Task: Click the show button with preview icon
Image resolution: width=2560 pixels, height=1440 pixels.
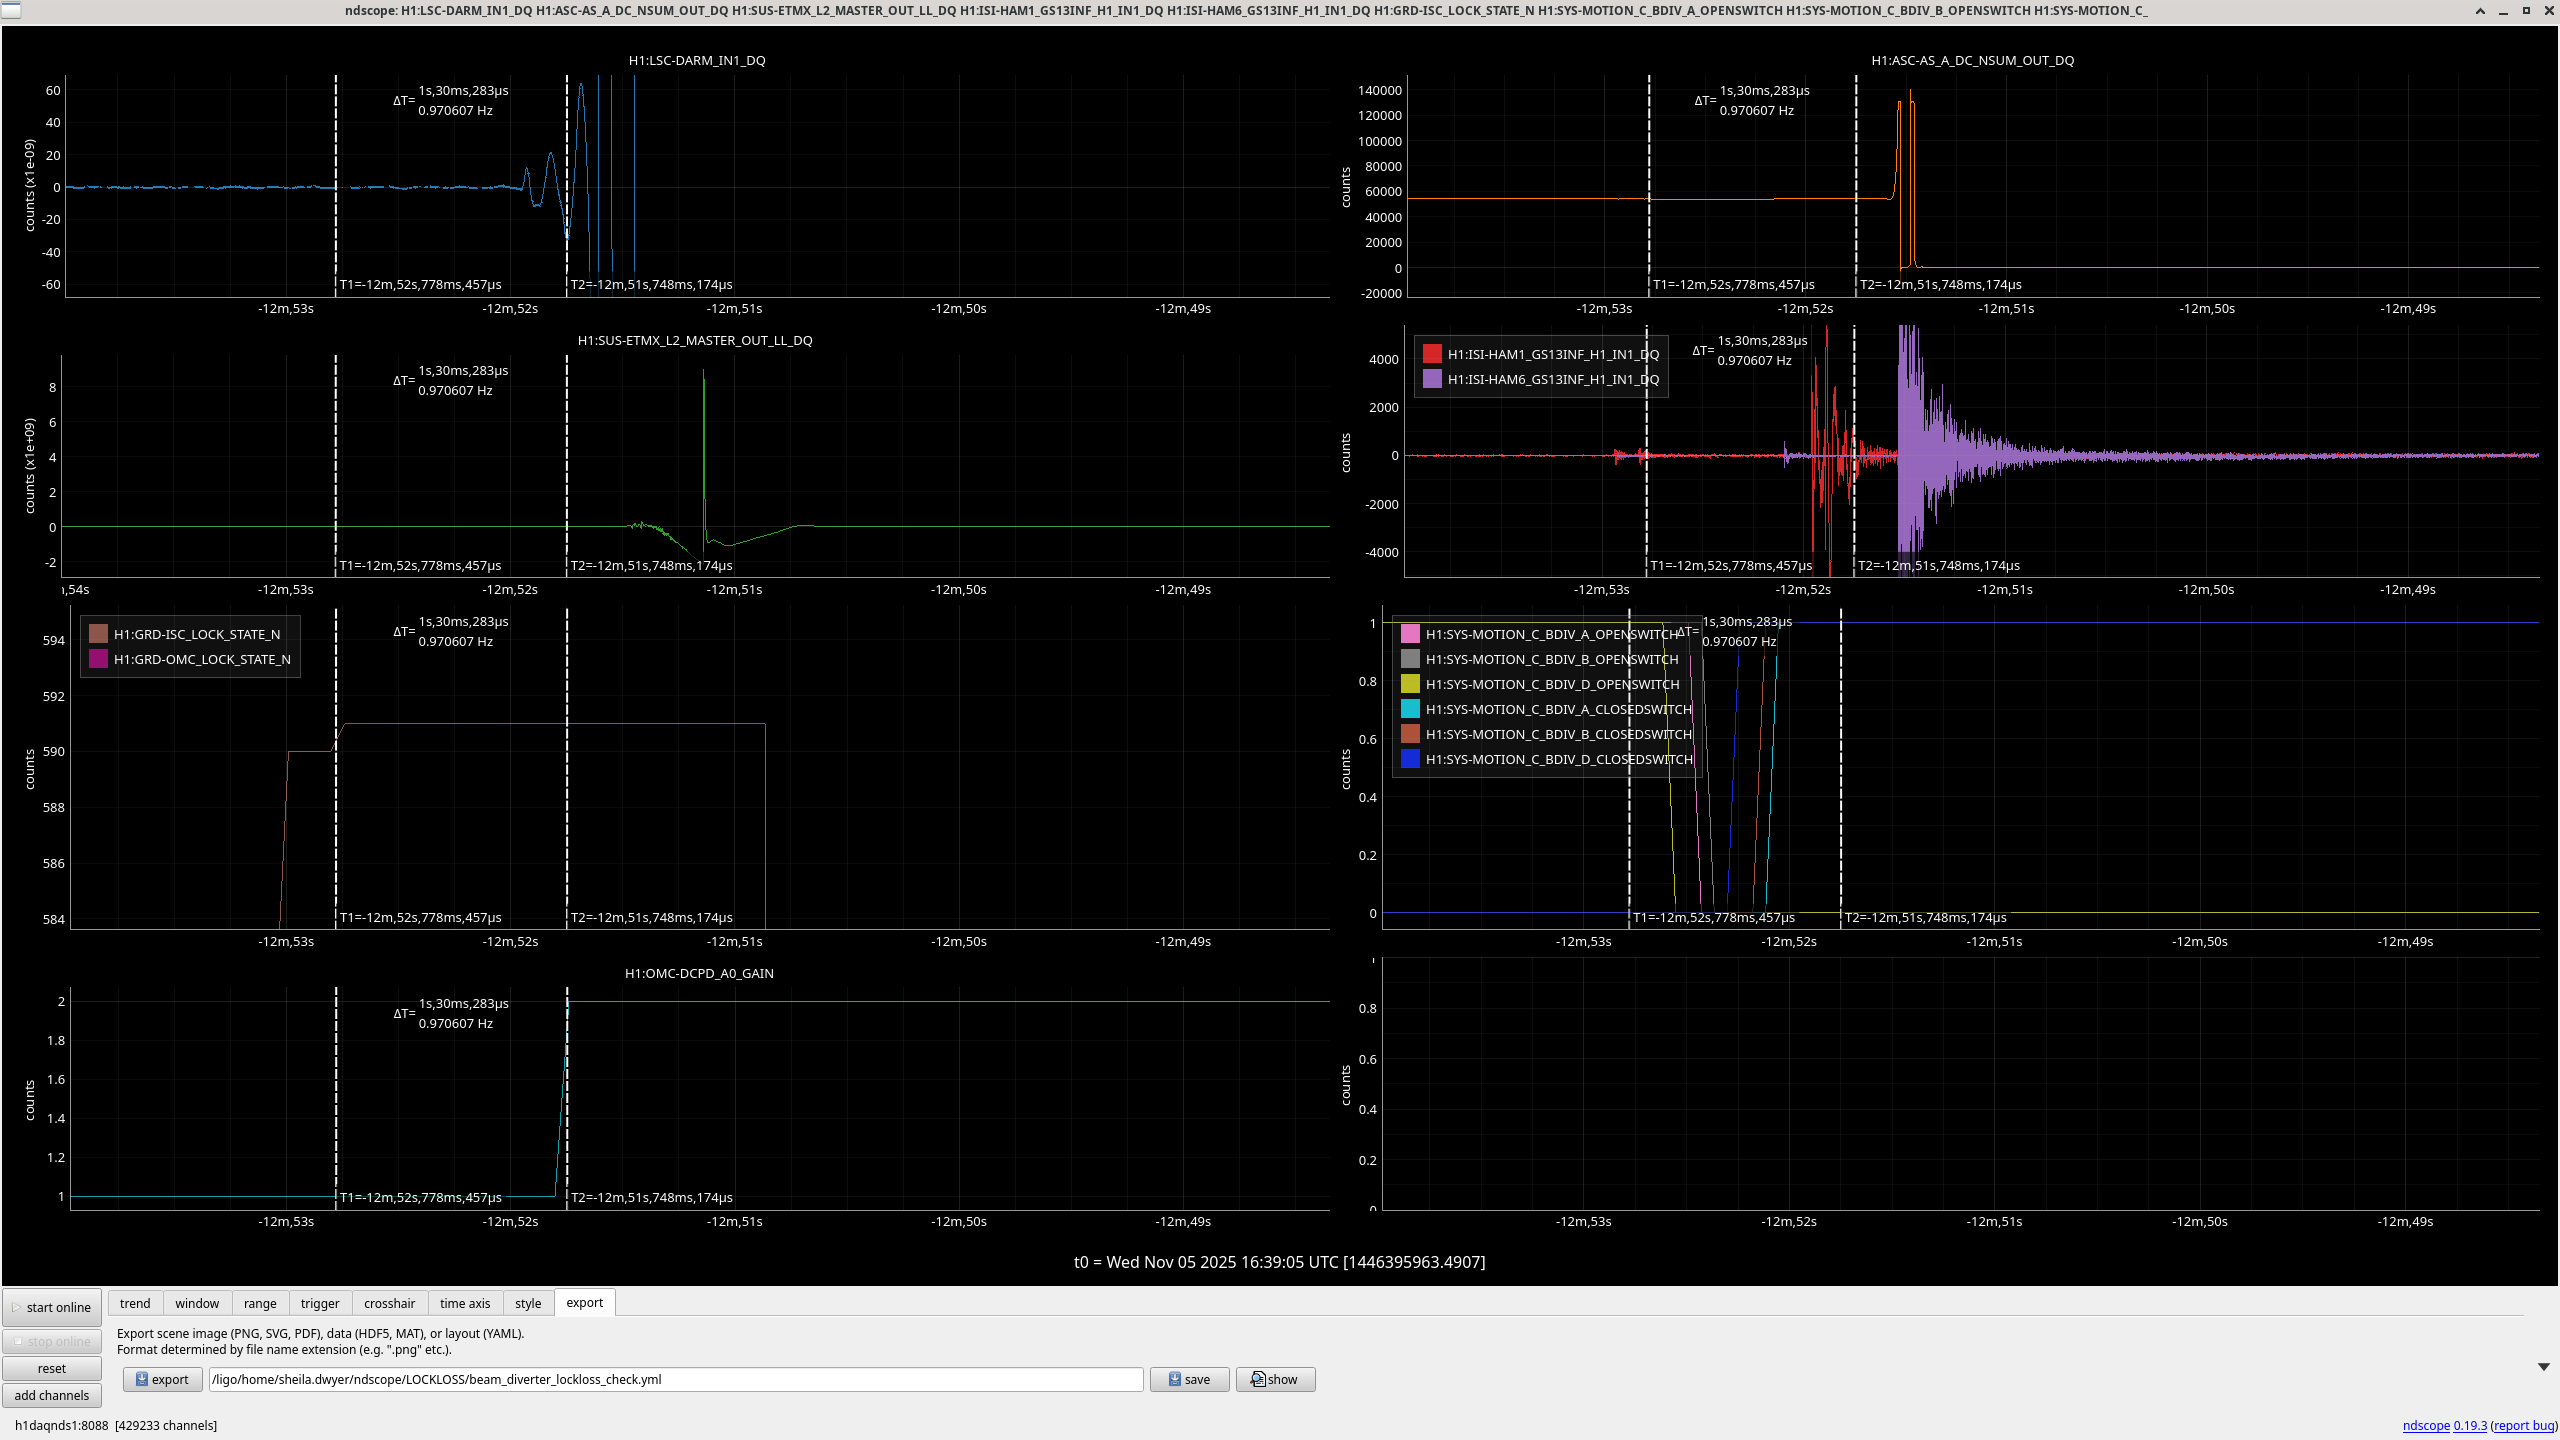Action: click(1274, 1379)
